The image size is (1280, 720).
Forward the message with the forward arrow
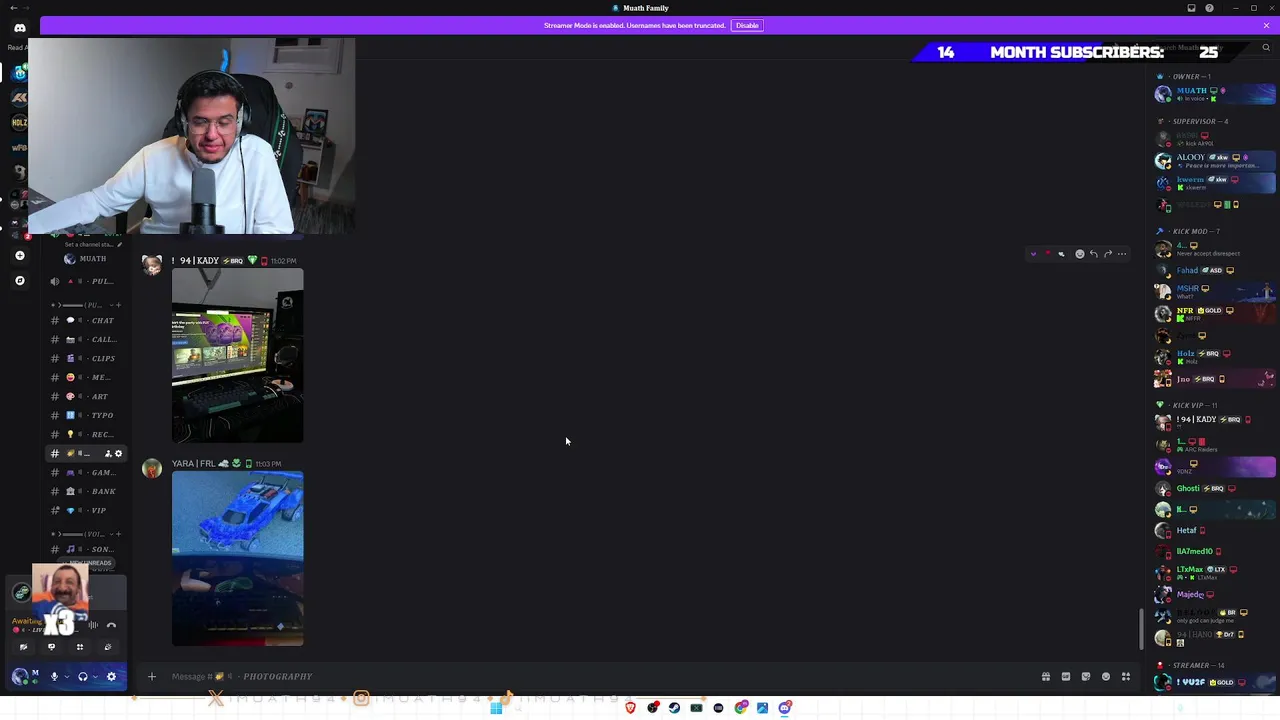point(1108,254)
